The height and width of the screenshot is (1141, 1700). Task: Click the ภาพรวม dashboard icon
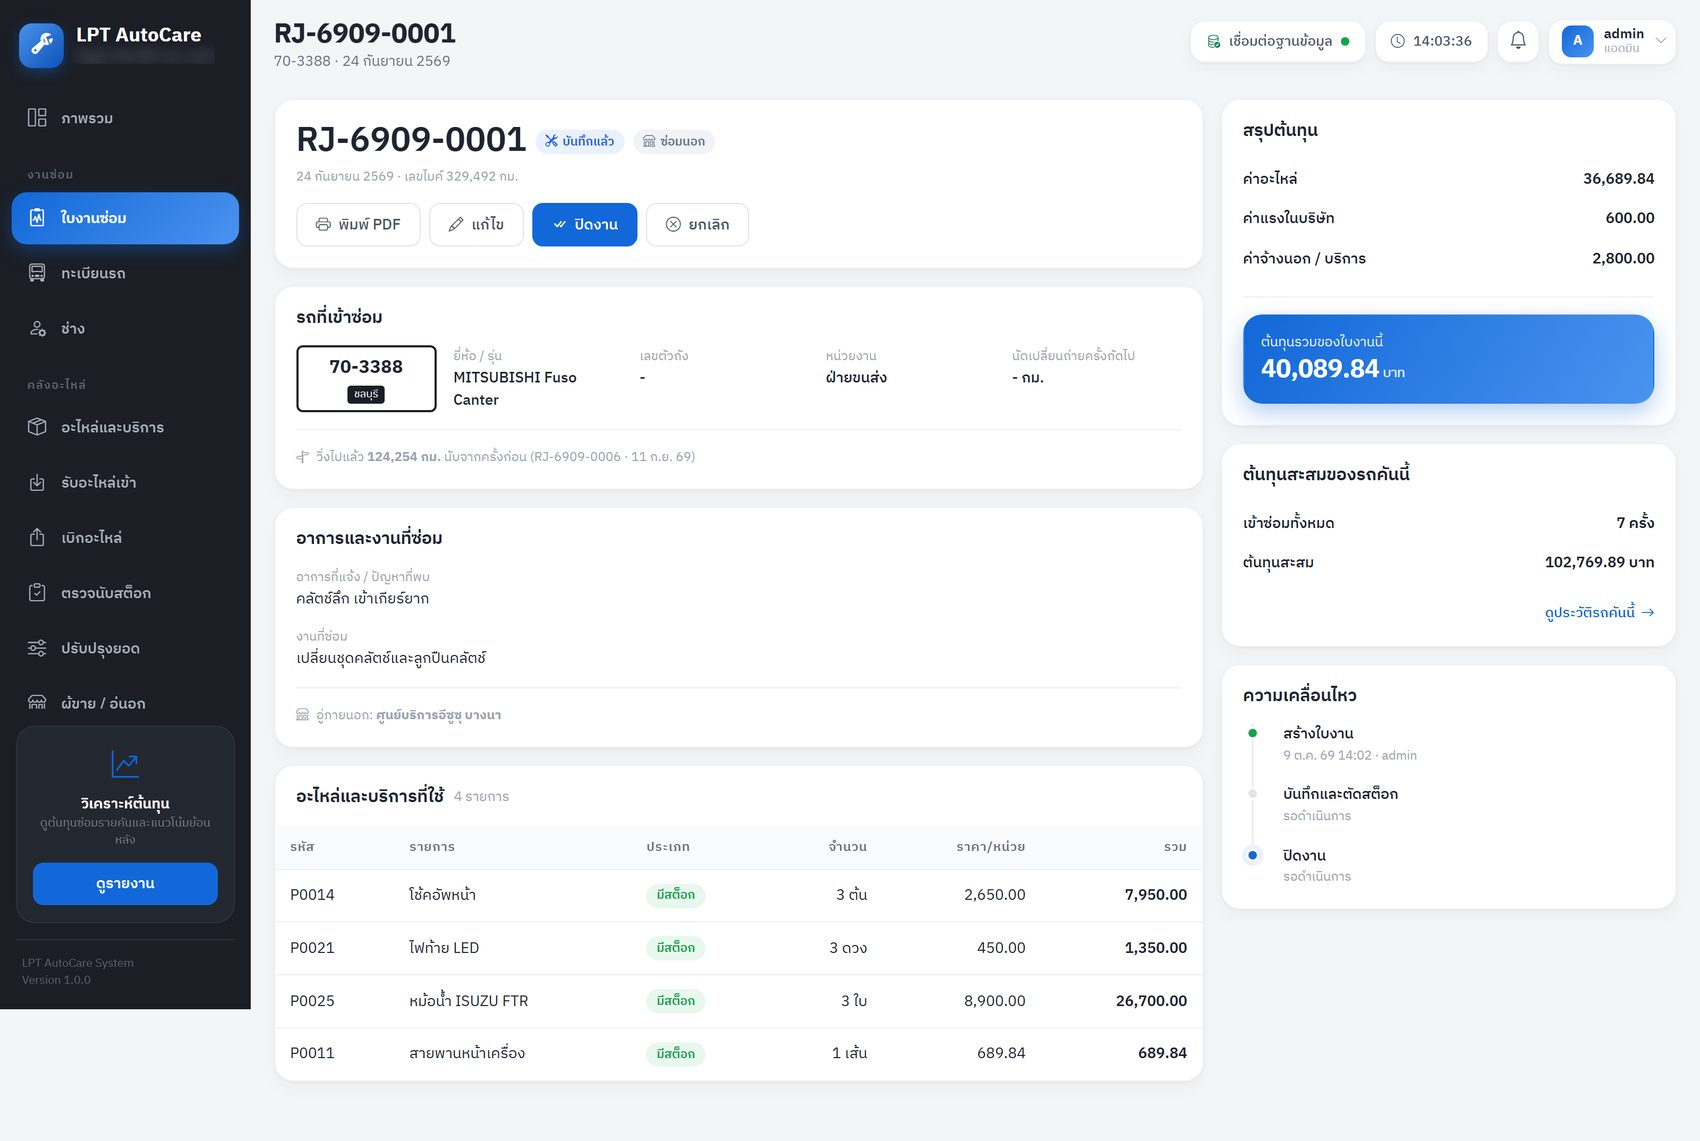(37, 118)
